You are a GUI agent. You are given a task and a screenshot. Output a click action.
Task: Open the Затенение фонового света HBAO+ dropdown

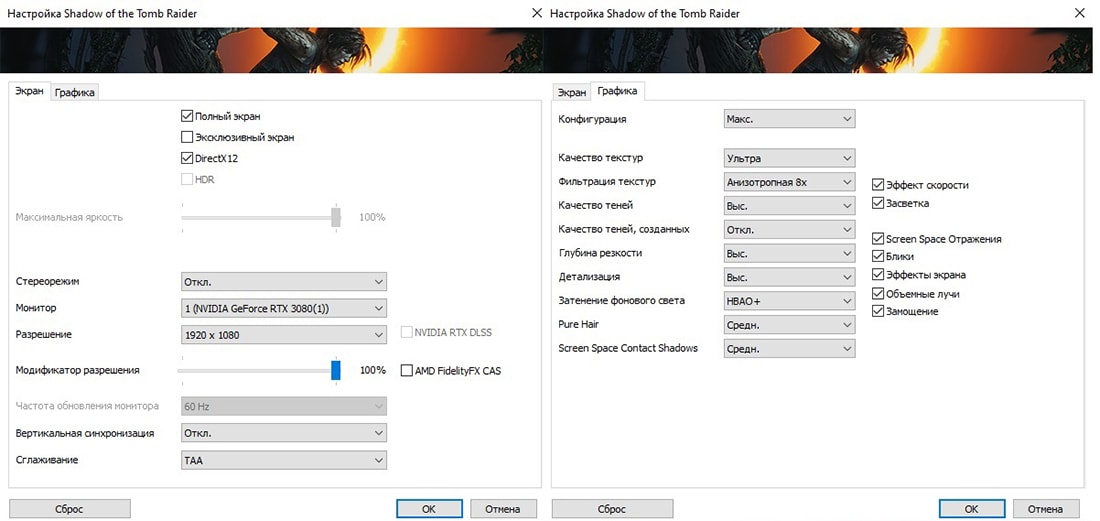pyautogui.click(x=789, y=301)
